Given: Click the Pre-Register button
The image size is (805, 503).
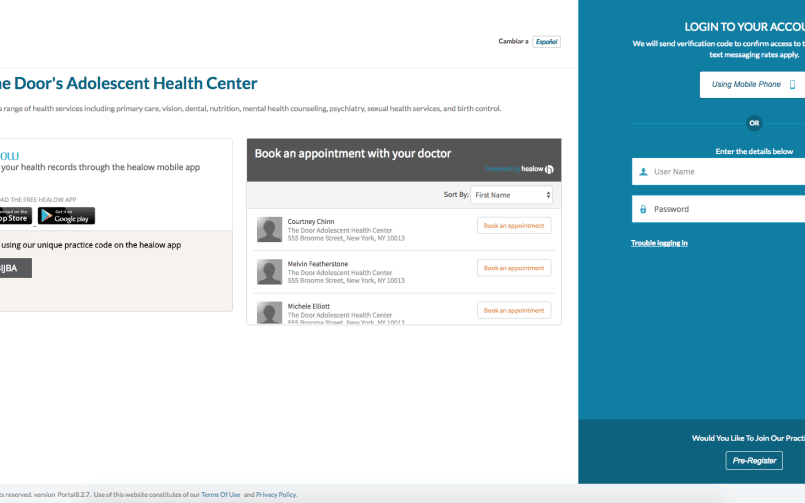Looking at the screenshot, I should (754, 460).
